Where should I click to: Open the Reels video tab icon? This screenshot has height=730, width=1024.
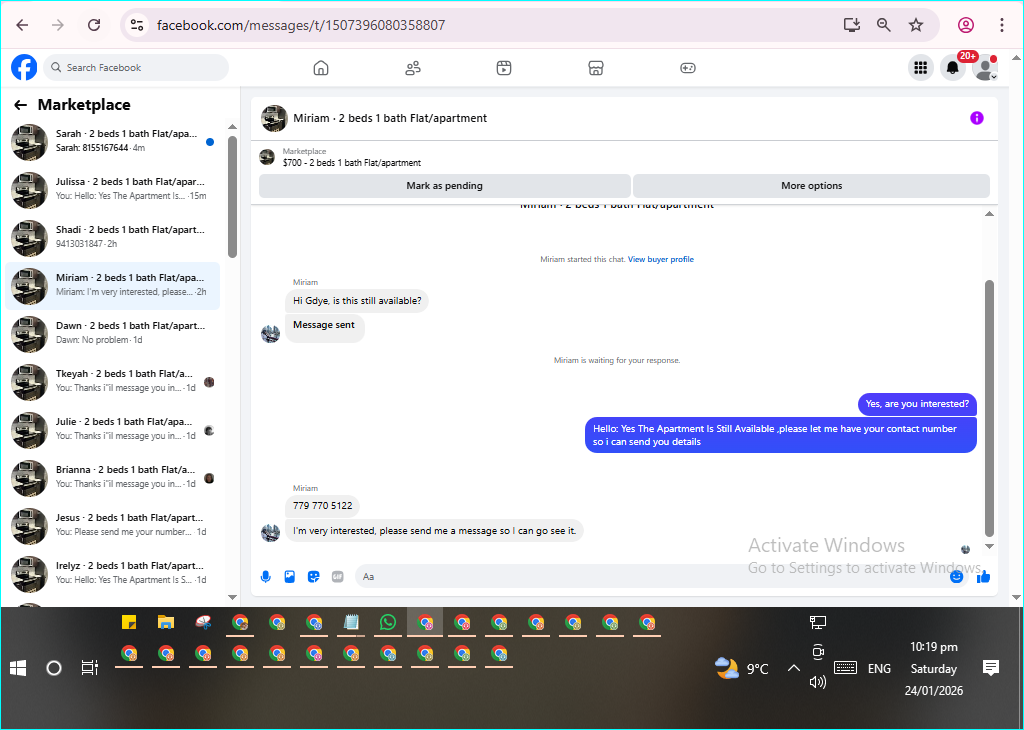coord(504,68)
